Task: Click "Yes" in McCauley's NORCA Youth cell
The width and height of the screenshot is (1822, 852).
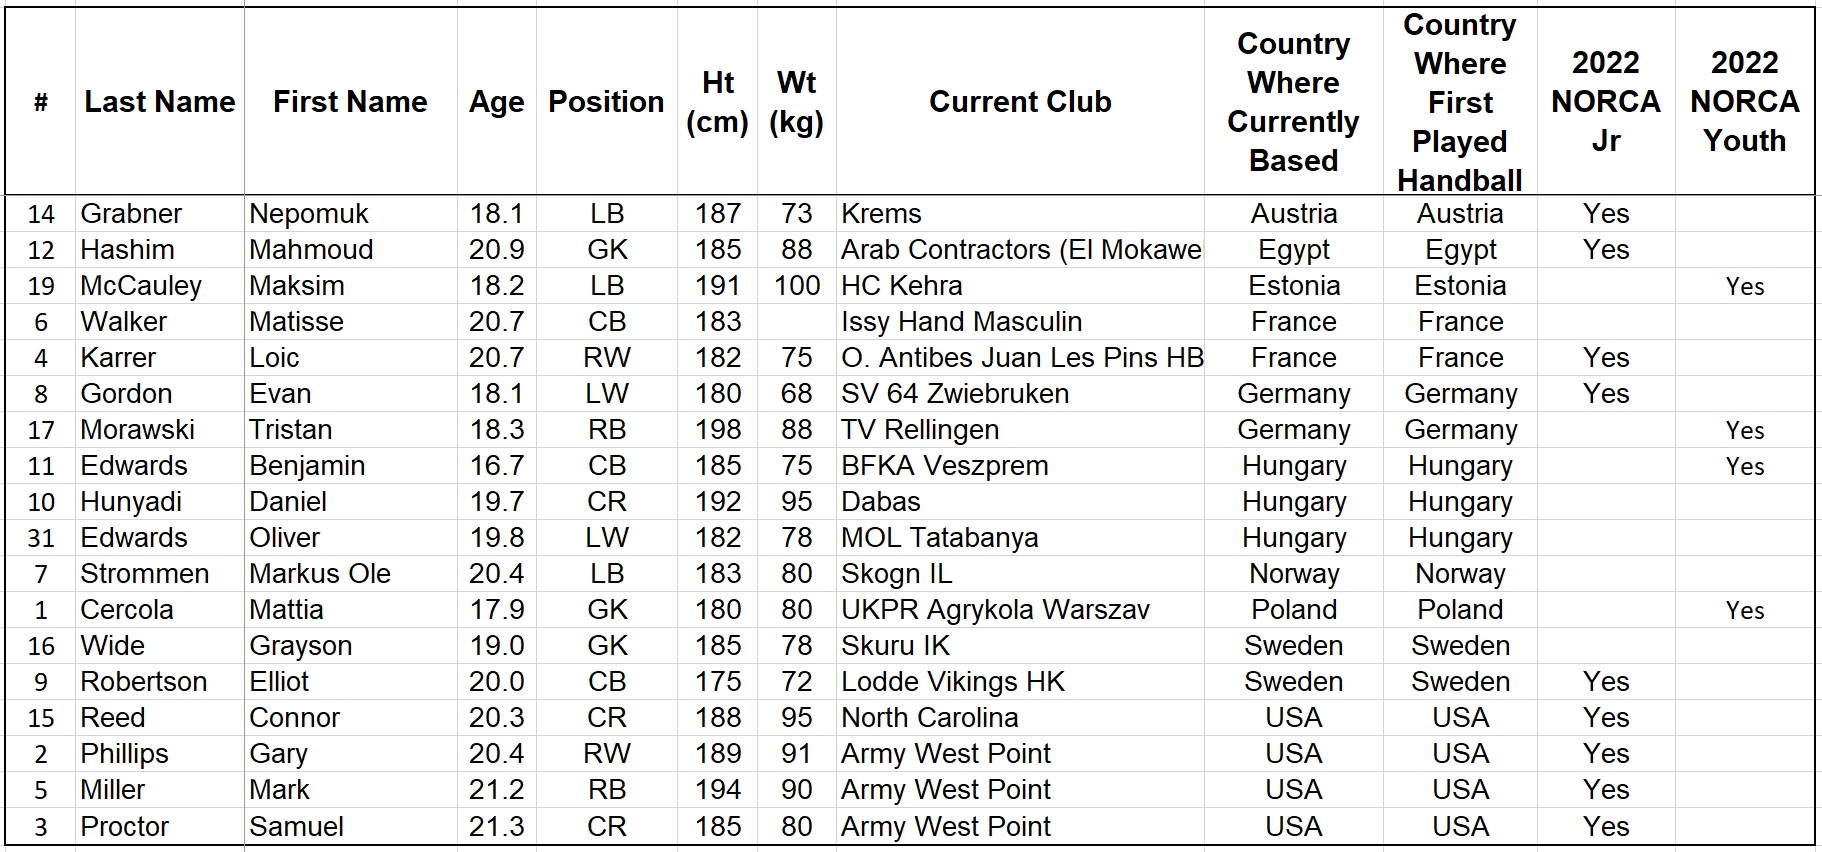Action: (1744, 287)
